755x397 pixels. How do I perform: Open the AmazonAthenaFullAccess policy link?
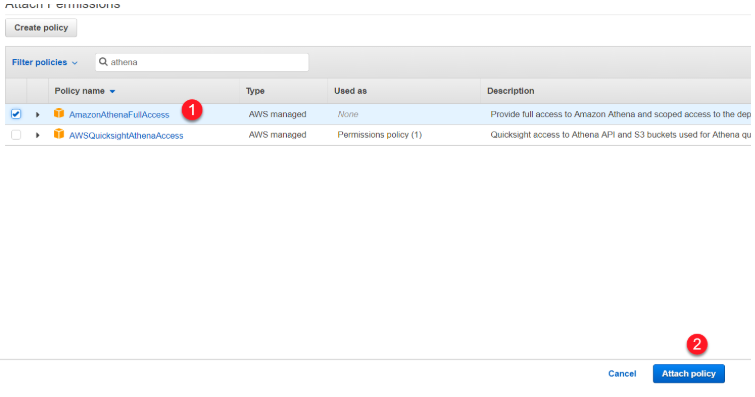tap(119, 115)
